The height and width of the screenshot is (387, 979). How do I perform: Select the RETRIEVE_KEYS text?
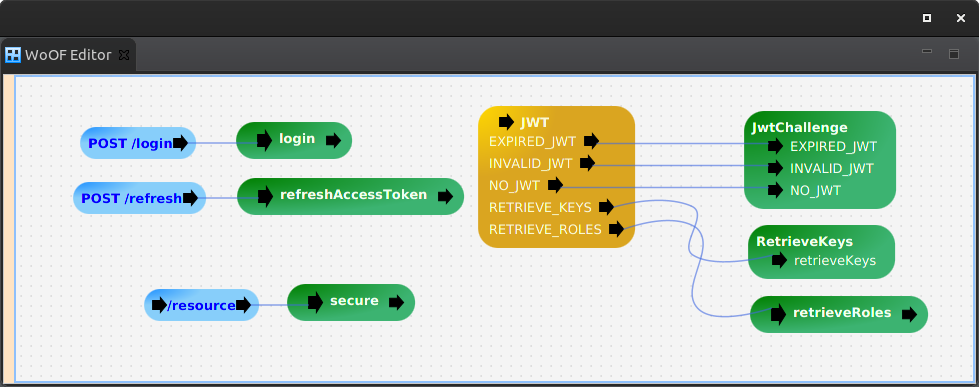pos(540,208)
